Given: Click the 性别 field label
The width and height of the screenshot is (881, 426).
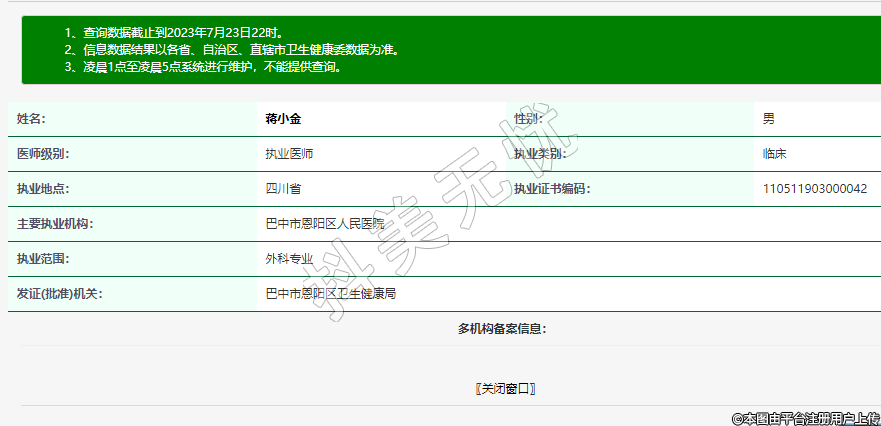Looking at the screenshot, I should [x=528, y=119].
